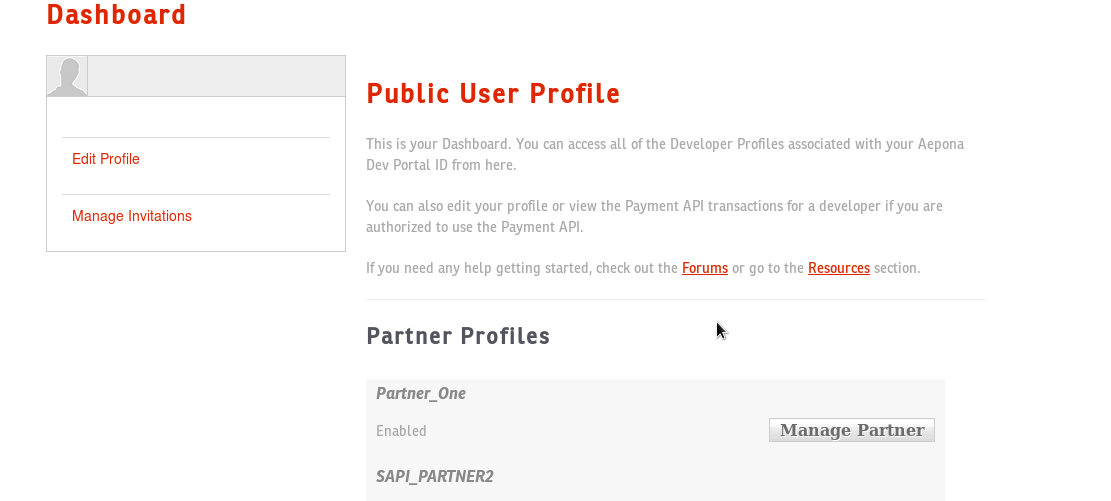Go to the Resources section link
Viewport: 1111px width, 501px height.
click(x=839, y=268)
